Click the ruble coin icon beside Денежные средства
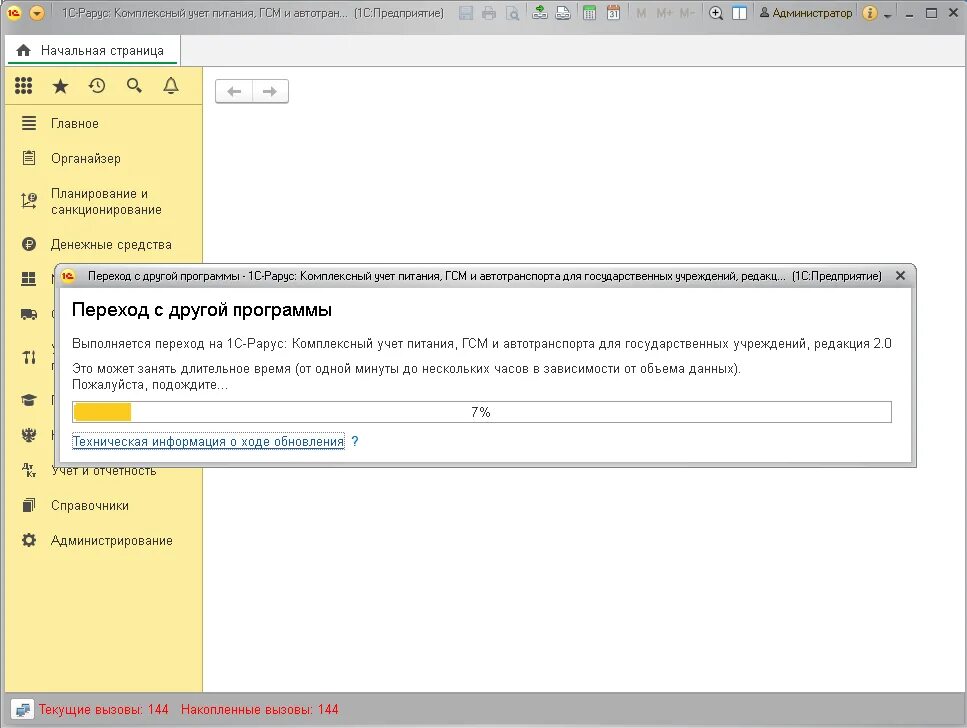This screenshot has height=728, width=967. (x=28, y=244)
